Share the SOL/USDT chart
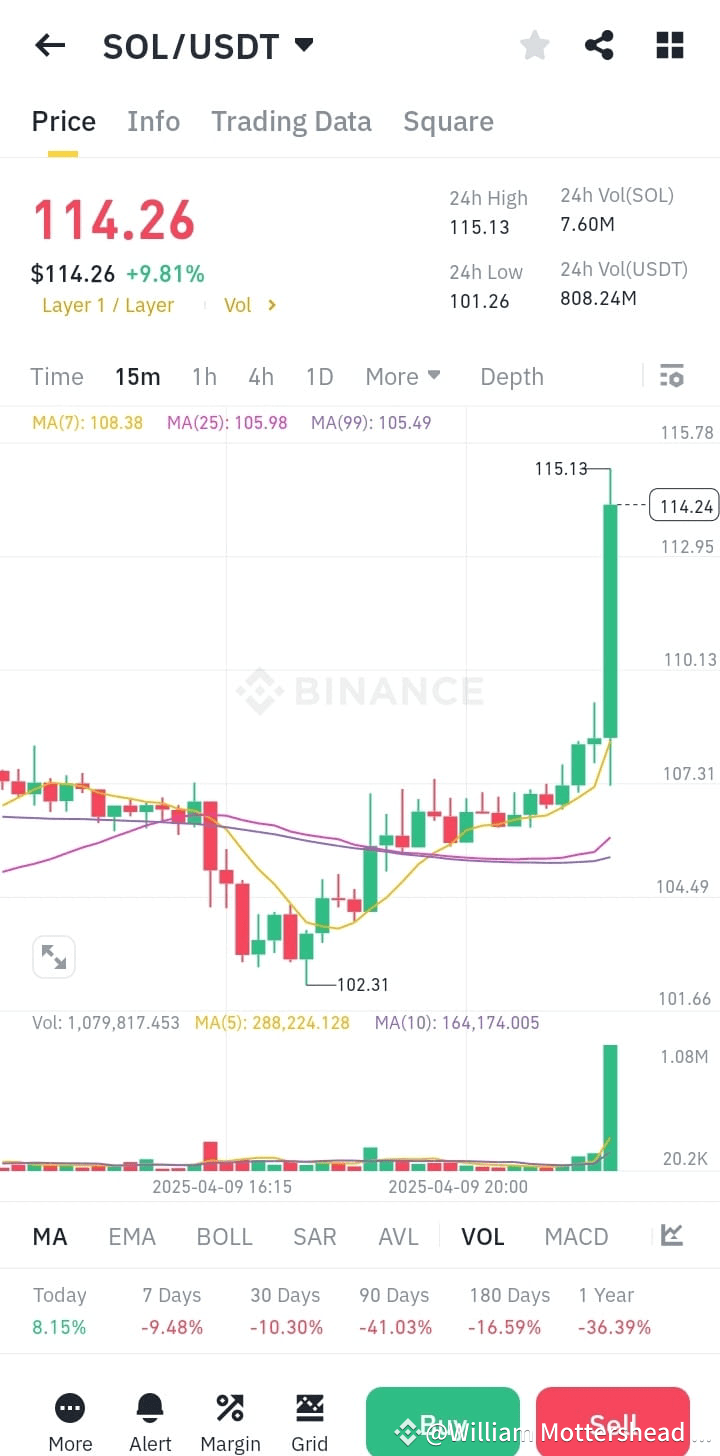The width and height of the screenshot is (720, 1456). pyautogui.click(x=600, y=45)
